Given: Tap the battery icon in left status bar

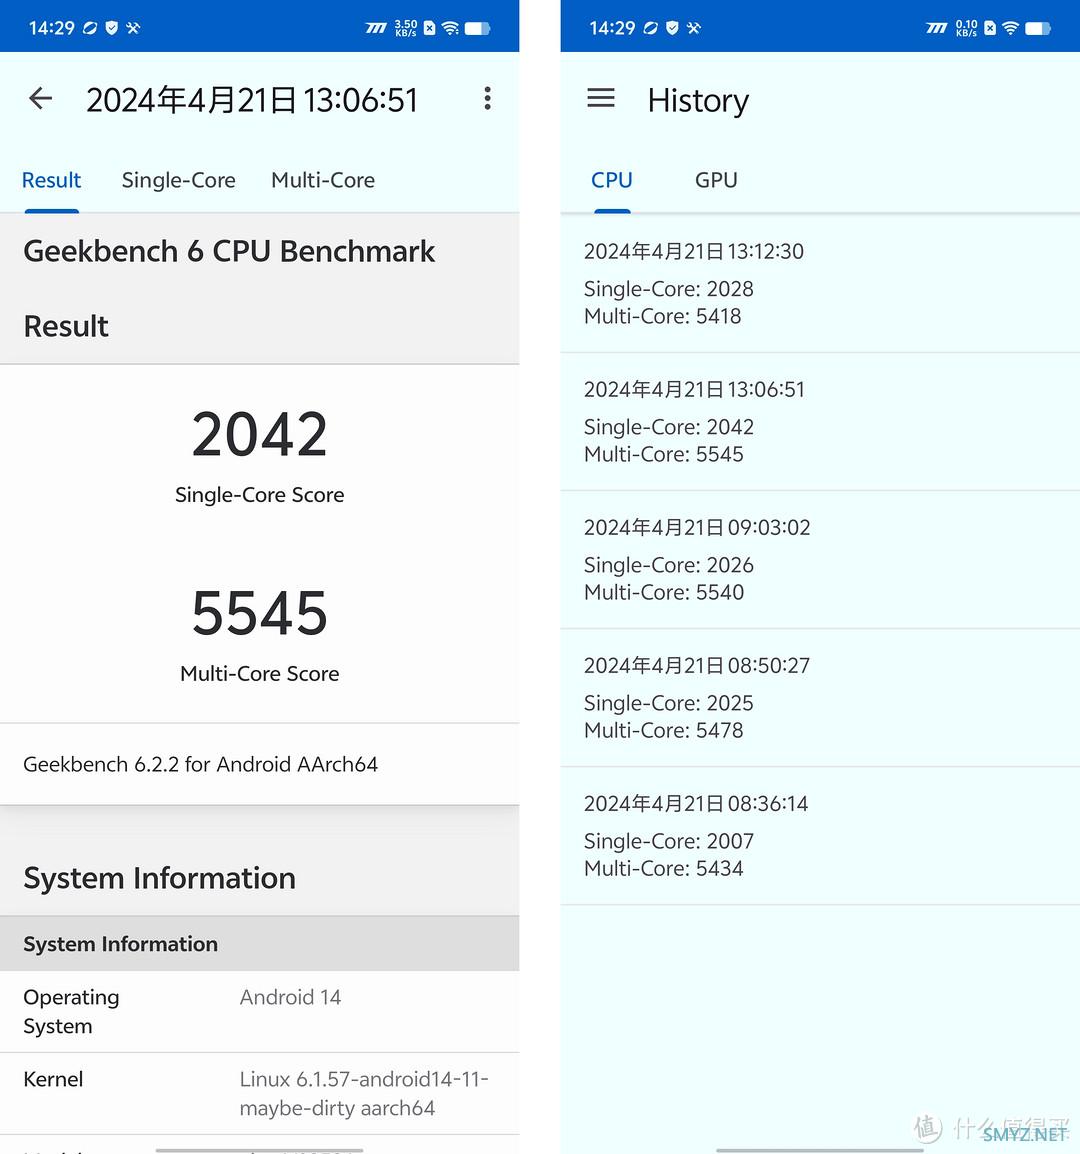Looking at the screenshot, I should (x=477, y=28).
